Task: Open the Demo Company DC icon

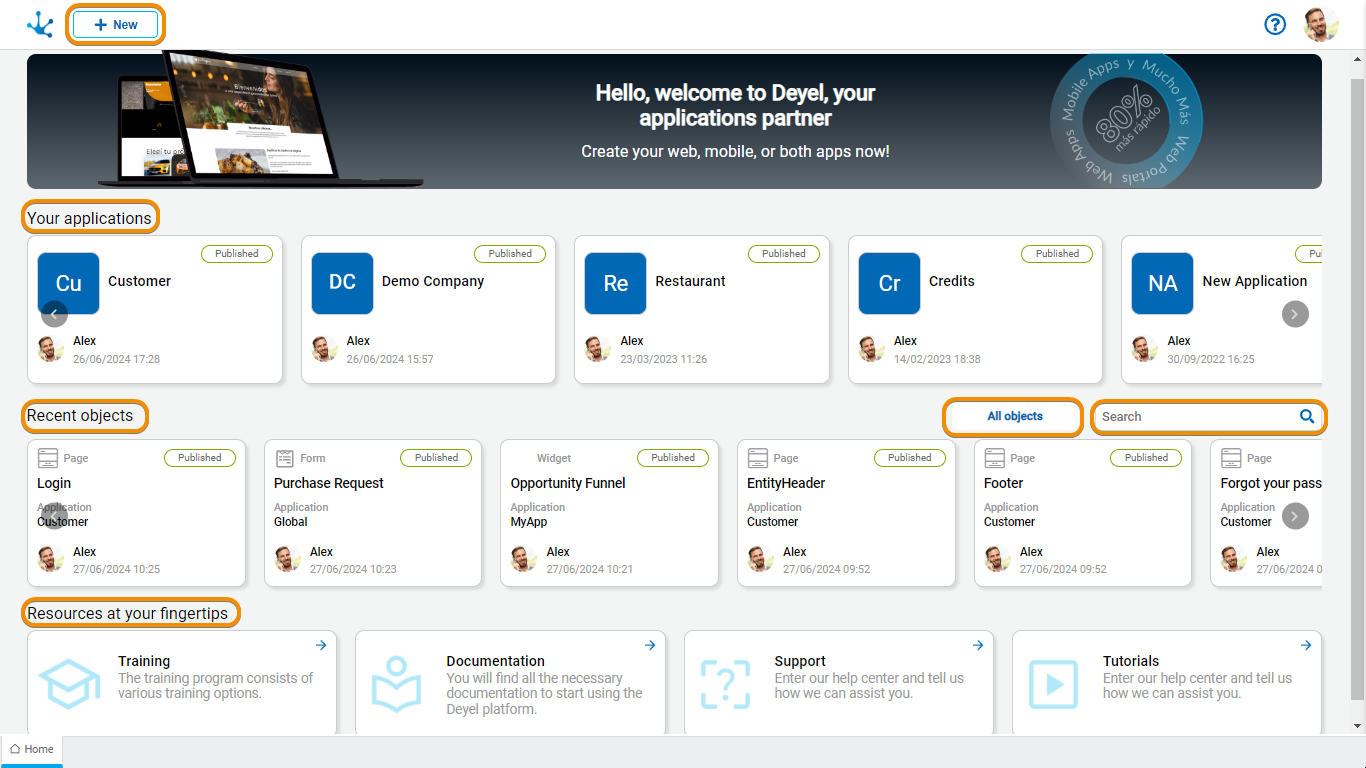Action: coord(342,283)
